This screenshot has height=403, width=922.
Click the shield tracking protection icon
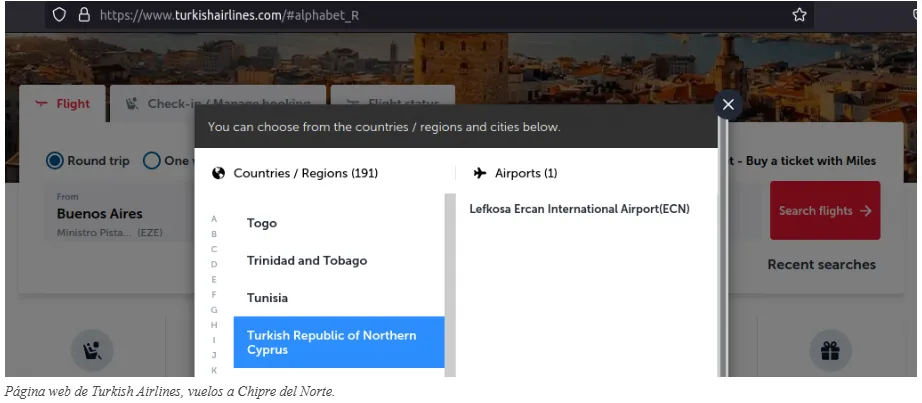tap(60, 15)
